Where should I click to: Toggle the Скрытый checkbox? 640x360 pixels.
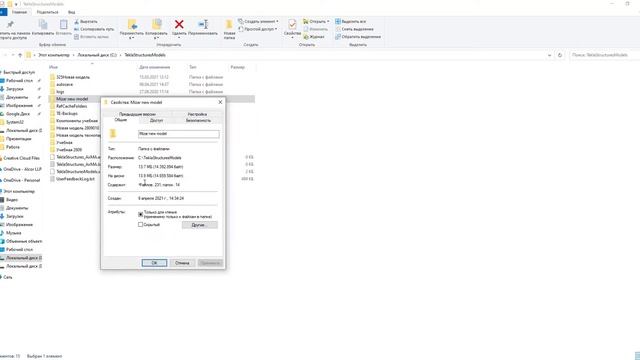click(140, 225)
